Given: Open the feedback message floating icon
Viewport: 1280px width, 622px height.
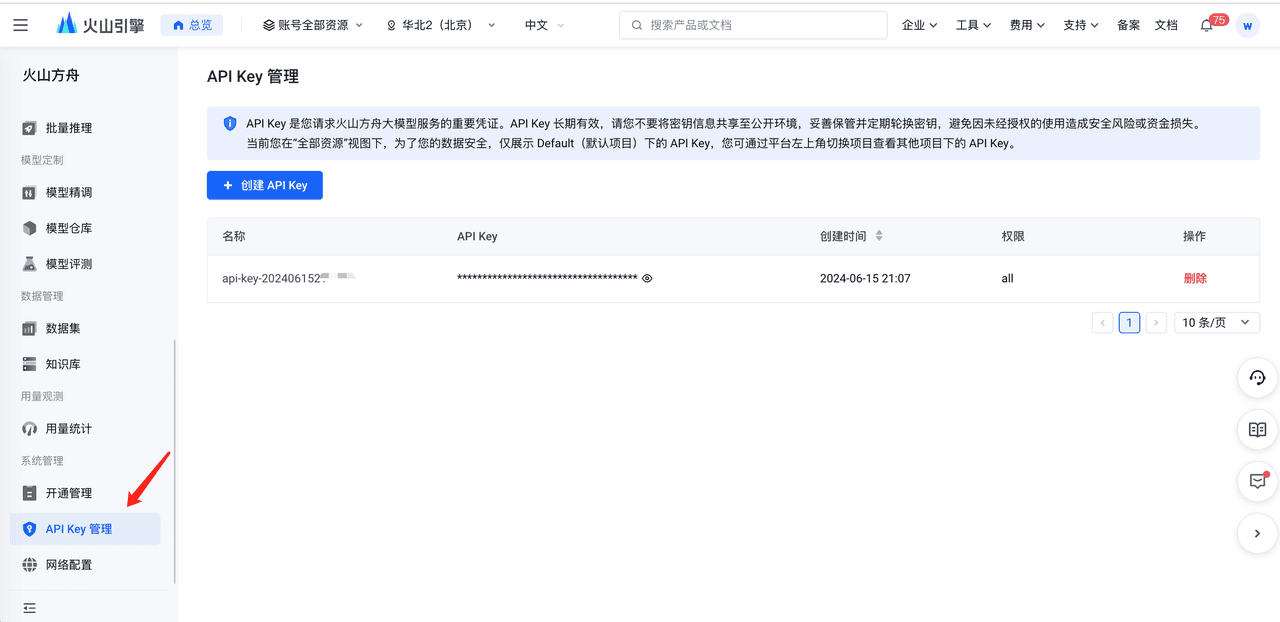Looking at the screenshot, I should point(1258,482).
